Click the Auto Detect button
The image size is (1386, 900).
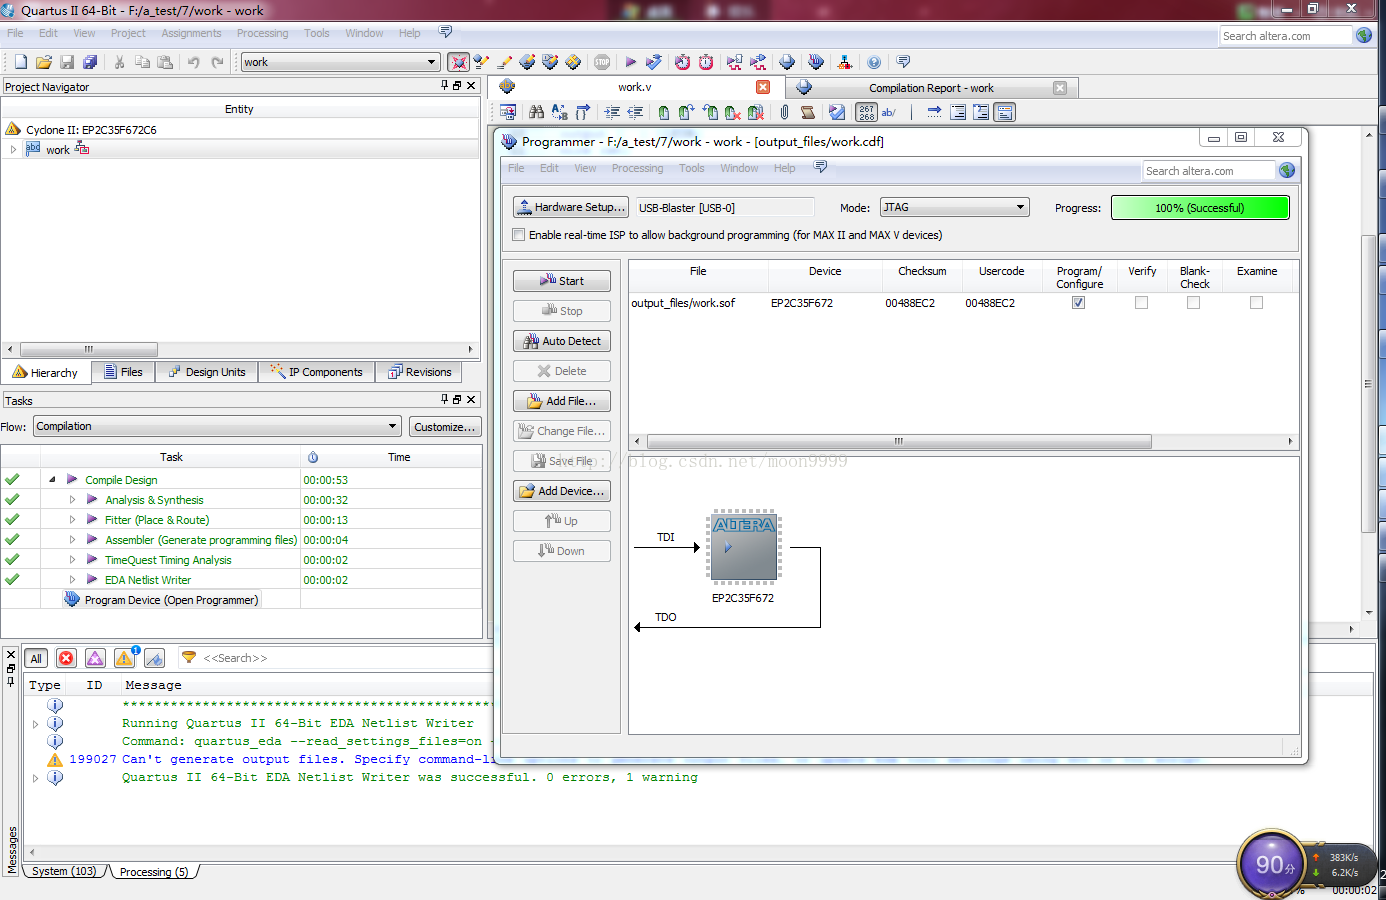click(562, 341)
